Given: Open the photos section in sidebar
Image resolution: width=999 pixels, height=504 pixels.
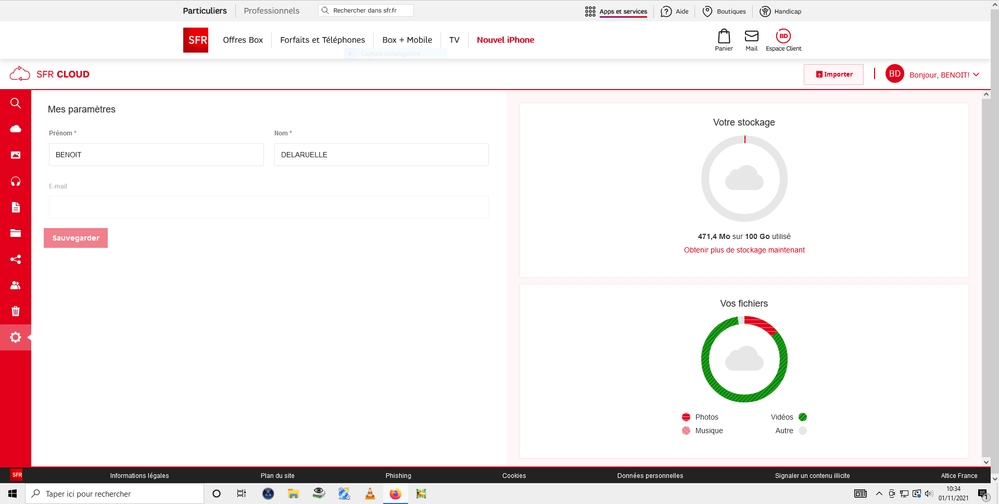Looking at the screenshot, I should pos(15,155).
